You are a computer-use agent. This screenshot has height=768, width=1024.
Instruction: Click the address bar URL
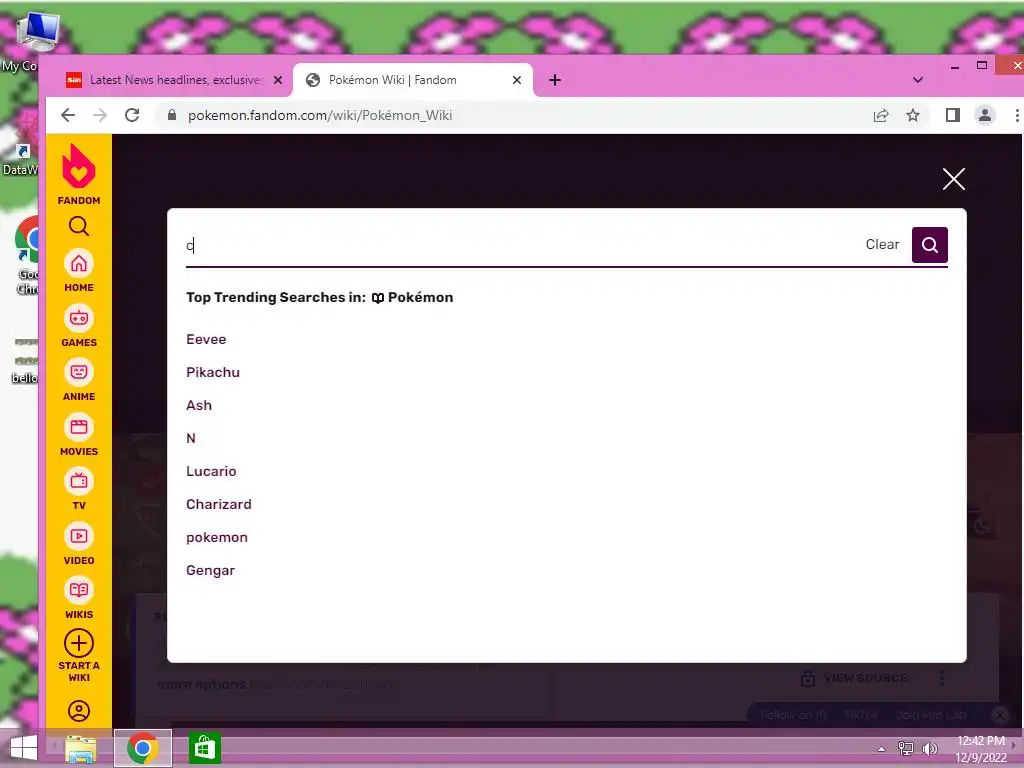(x=320, y=115)
